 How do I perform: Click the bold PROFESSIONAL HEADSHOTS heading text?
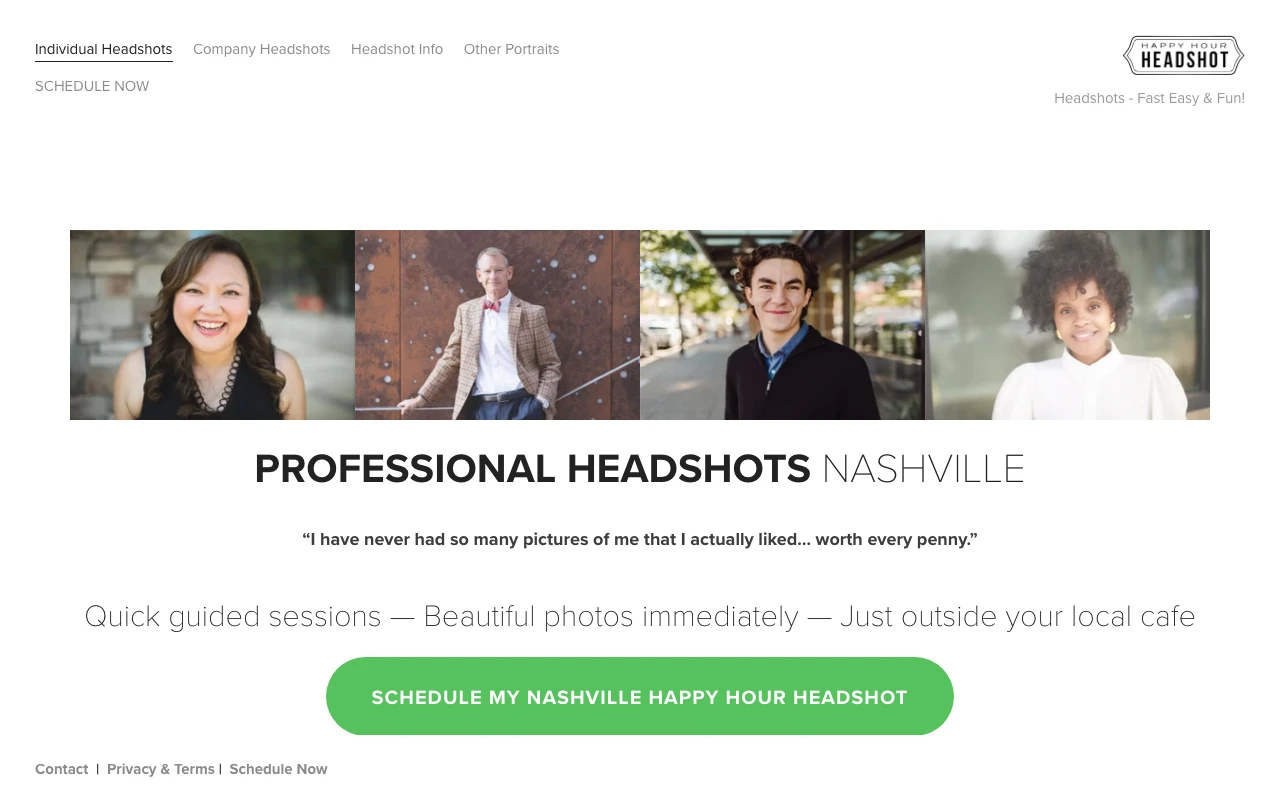(x=532, y=469)
